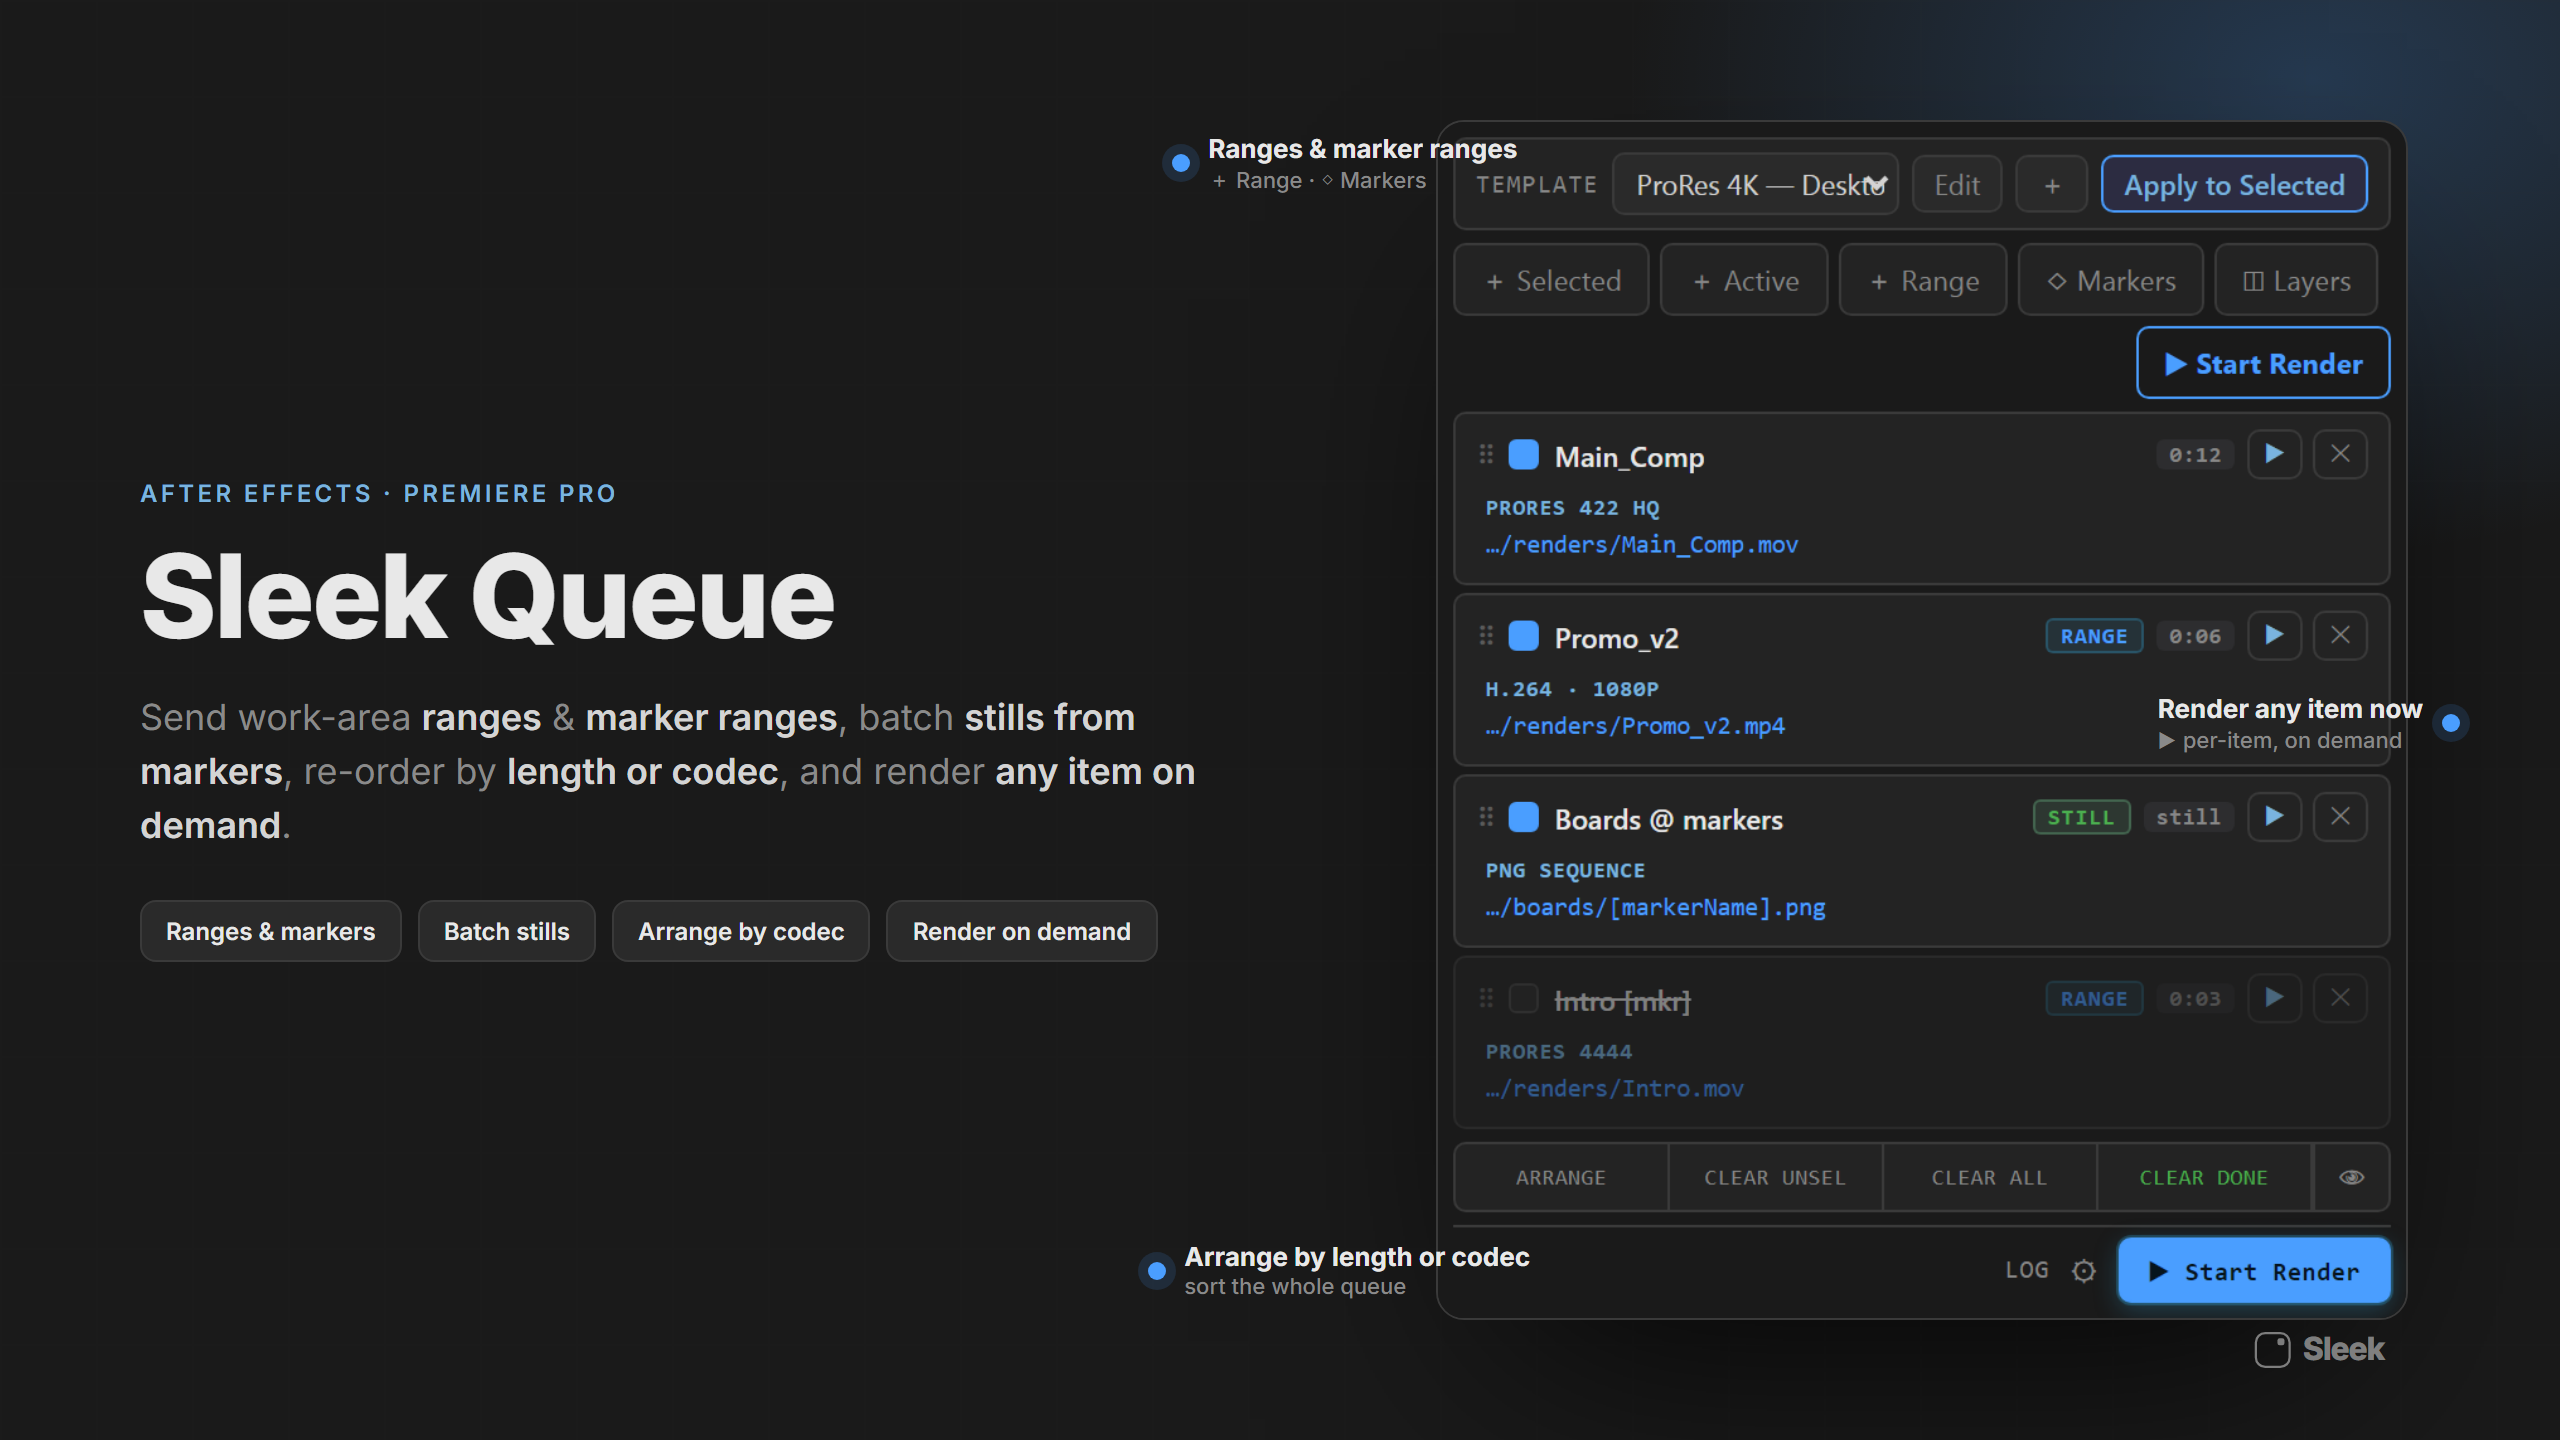Click PRORES 422 HQ codec label
This screenshot has width=2560, height=1440.
coord(1572,508)
